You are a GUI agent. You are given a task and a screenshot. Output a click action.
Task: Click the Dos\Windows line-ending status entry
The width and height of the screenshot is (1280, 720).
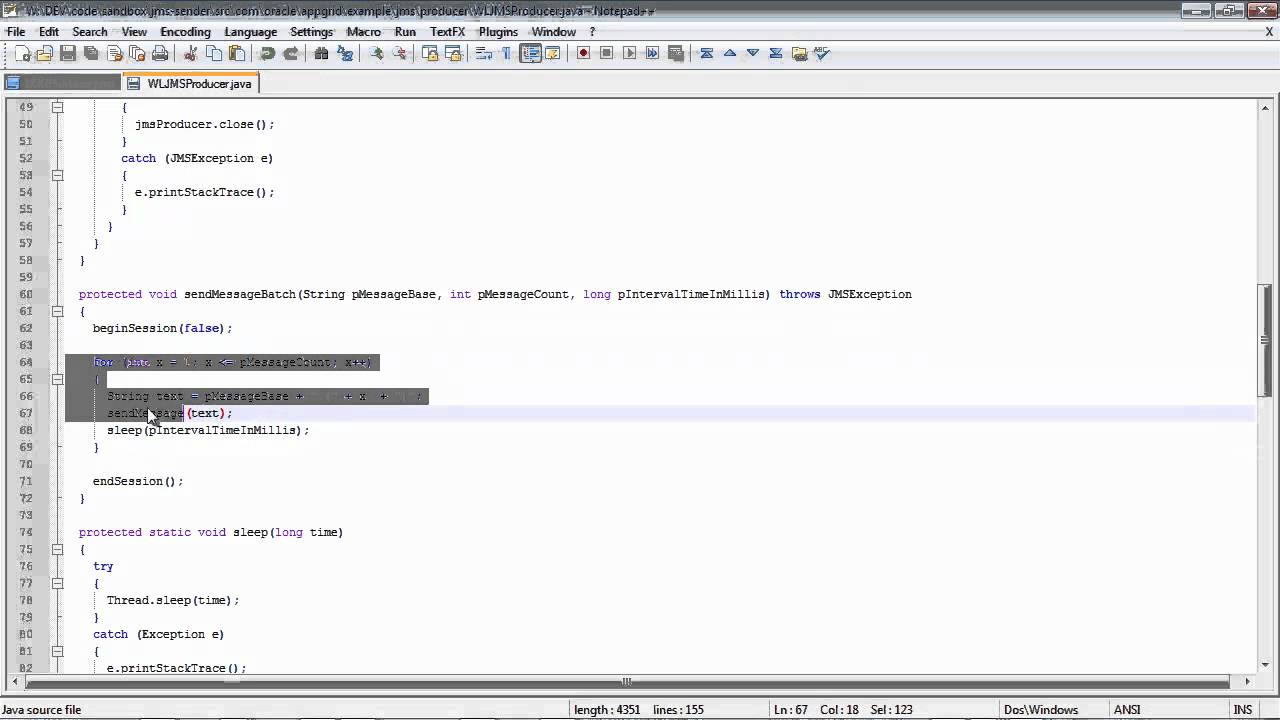pyautogui.click(x=1040, y=710)
